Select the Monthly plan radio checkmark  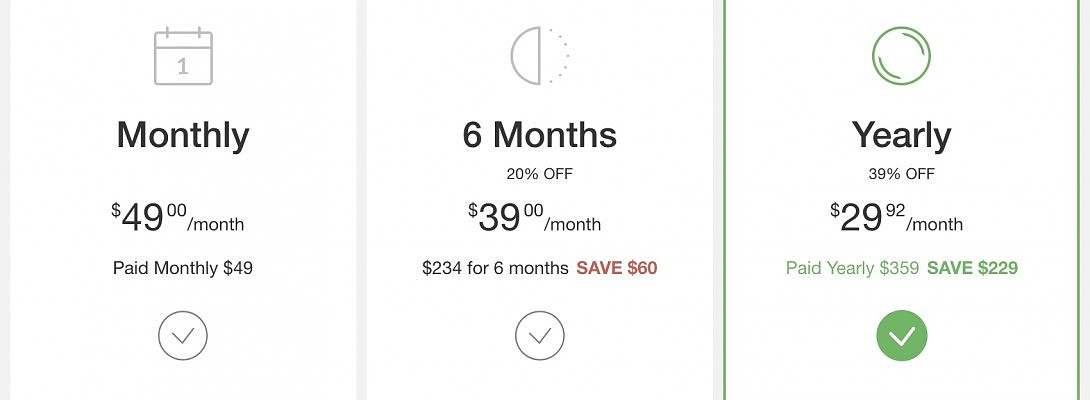click(183, 336)
